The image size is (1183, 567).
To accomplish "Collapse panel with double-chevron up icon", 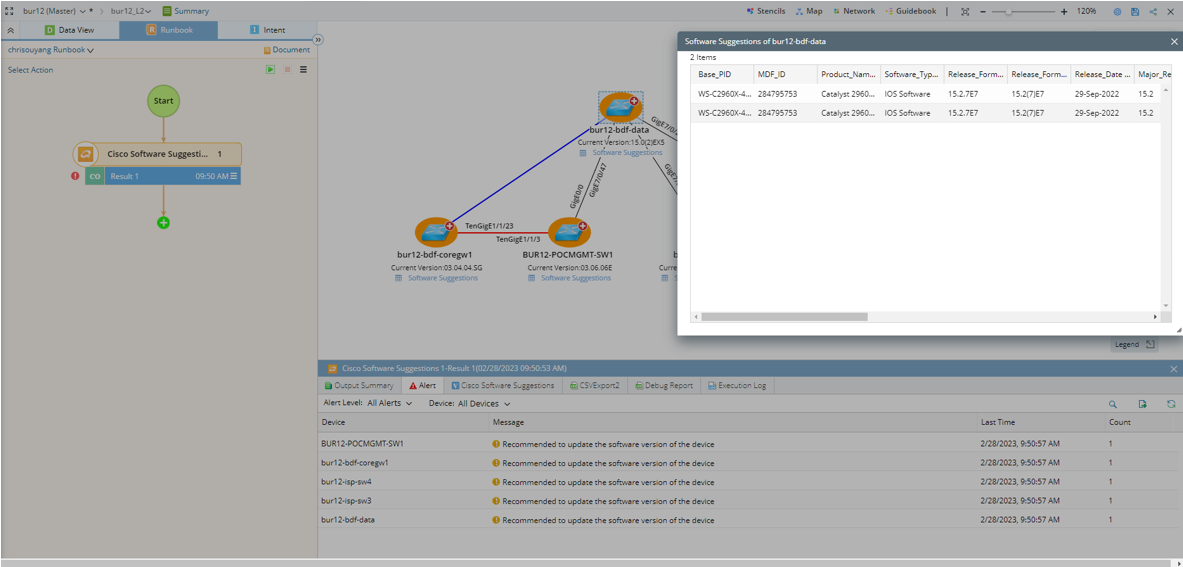I will coord(10,30).
